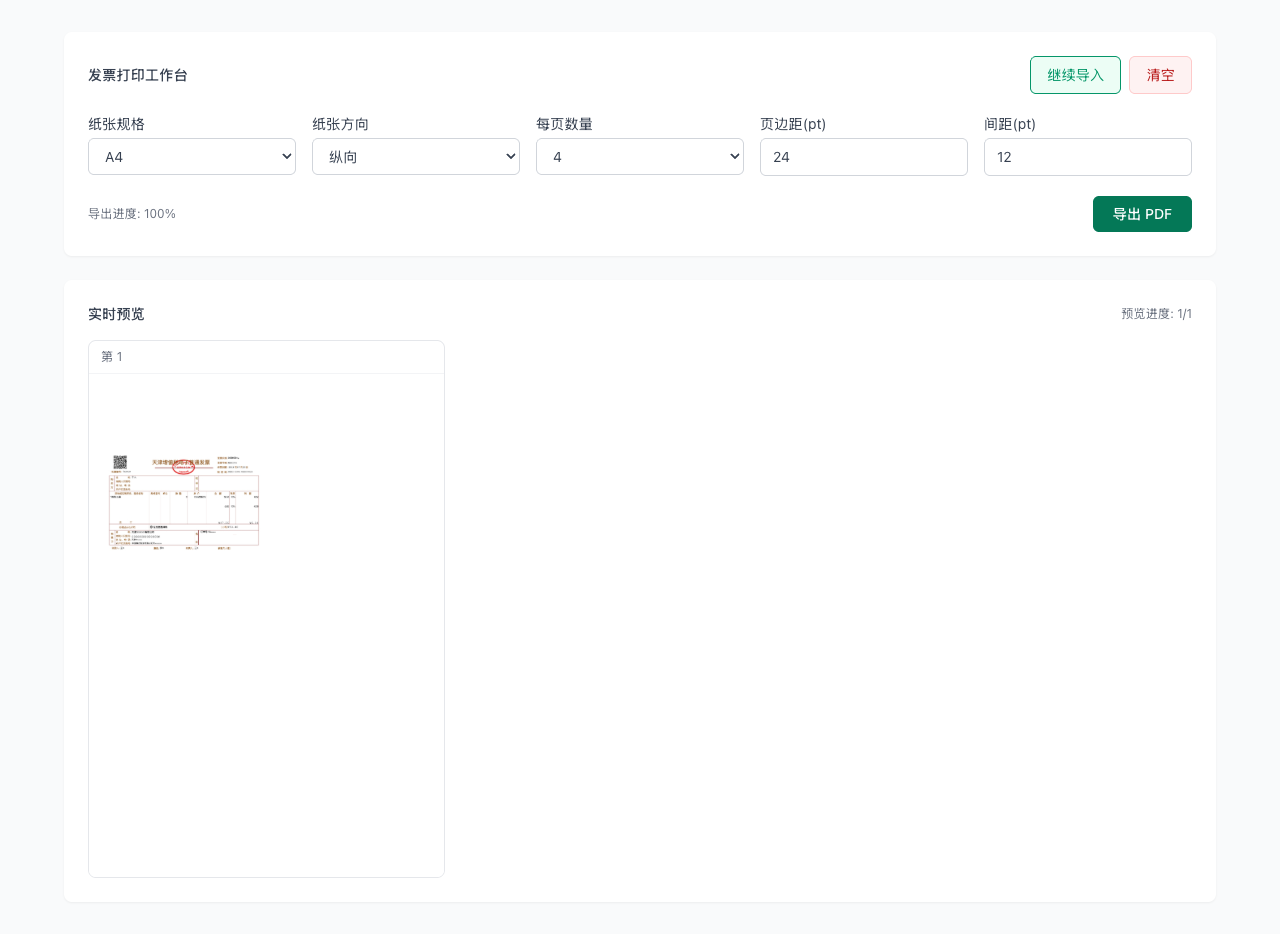This screenshot has height=934, width=1280.
Task: Click the 导出进度: 100% status text
Action: click(x=132, y=214)
